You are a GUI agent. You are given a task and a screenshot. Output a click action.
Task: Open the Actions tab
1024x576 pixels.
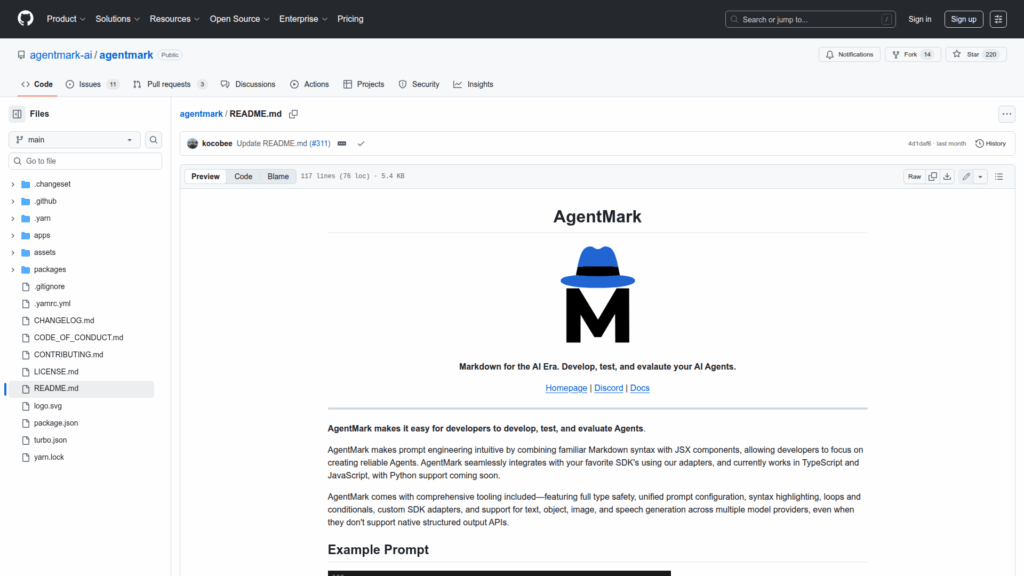coord(310,84)
